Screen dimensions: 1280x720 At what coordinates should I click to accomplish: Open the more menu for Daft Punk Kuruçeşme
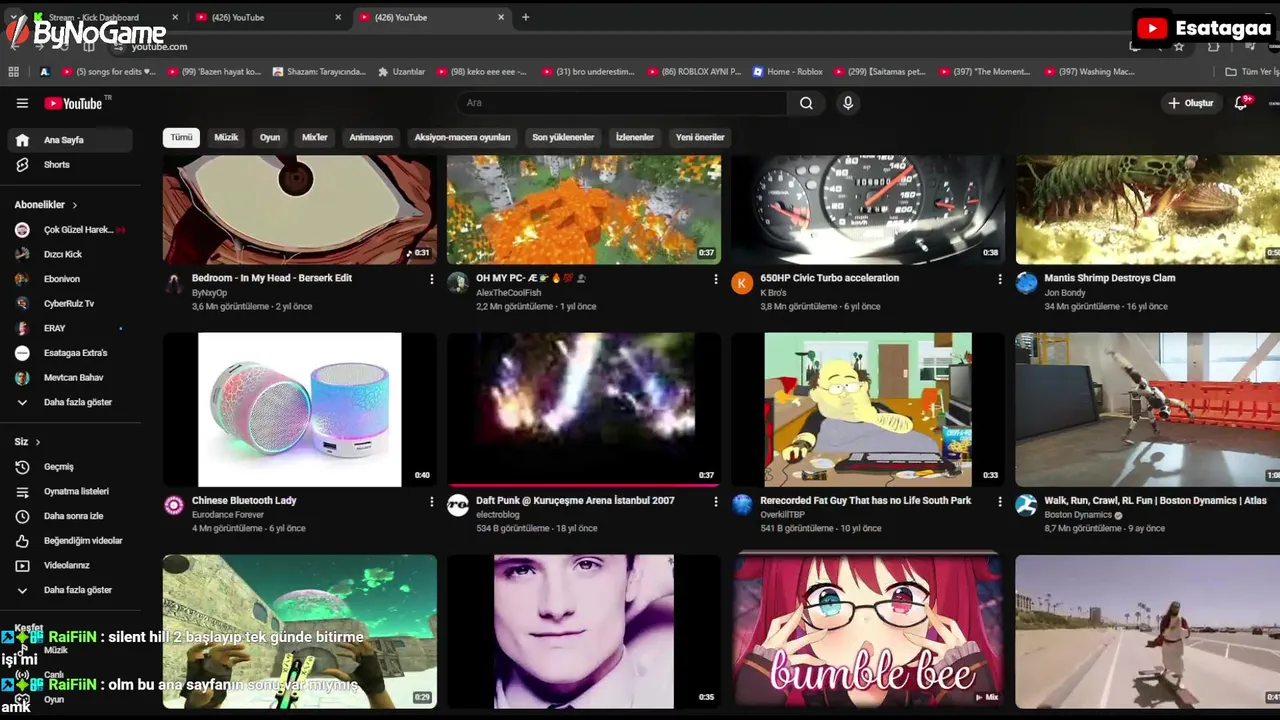715,501
